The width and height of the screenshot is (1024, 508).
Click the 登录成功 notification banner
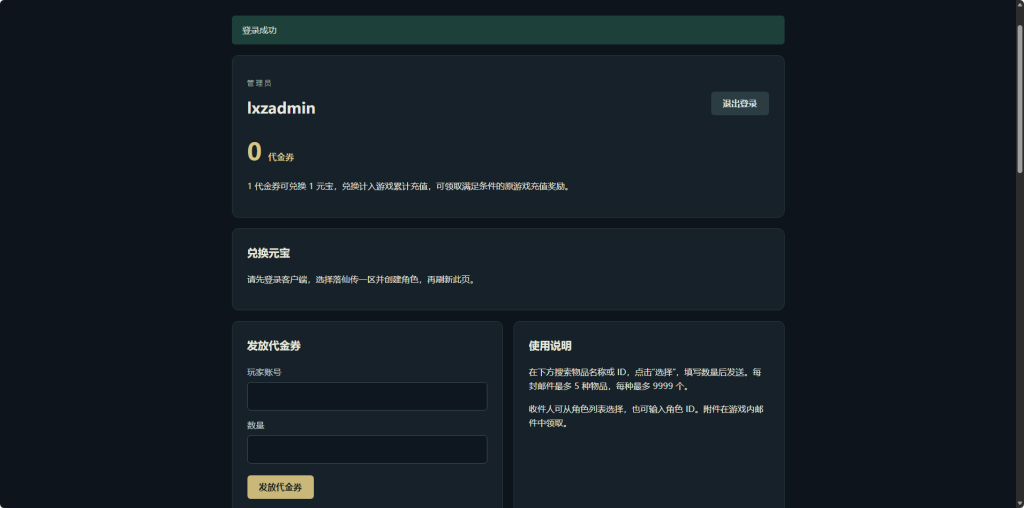(x=508, y=30)
